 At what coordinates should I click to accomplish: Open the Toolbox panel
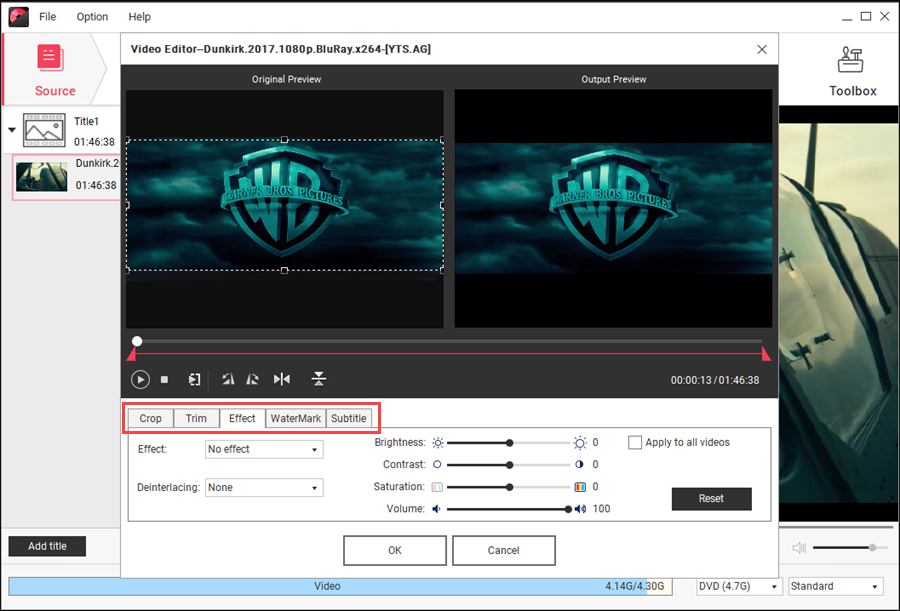pos(852,71)
